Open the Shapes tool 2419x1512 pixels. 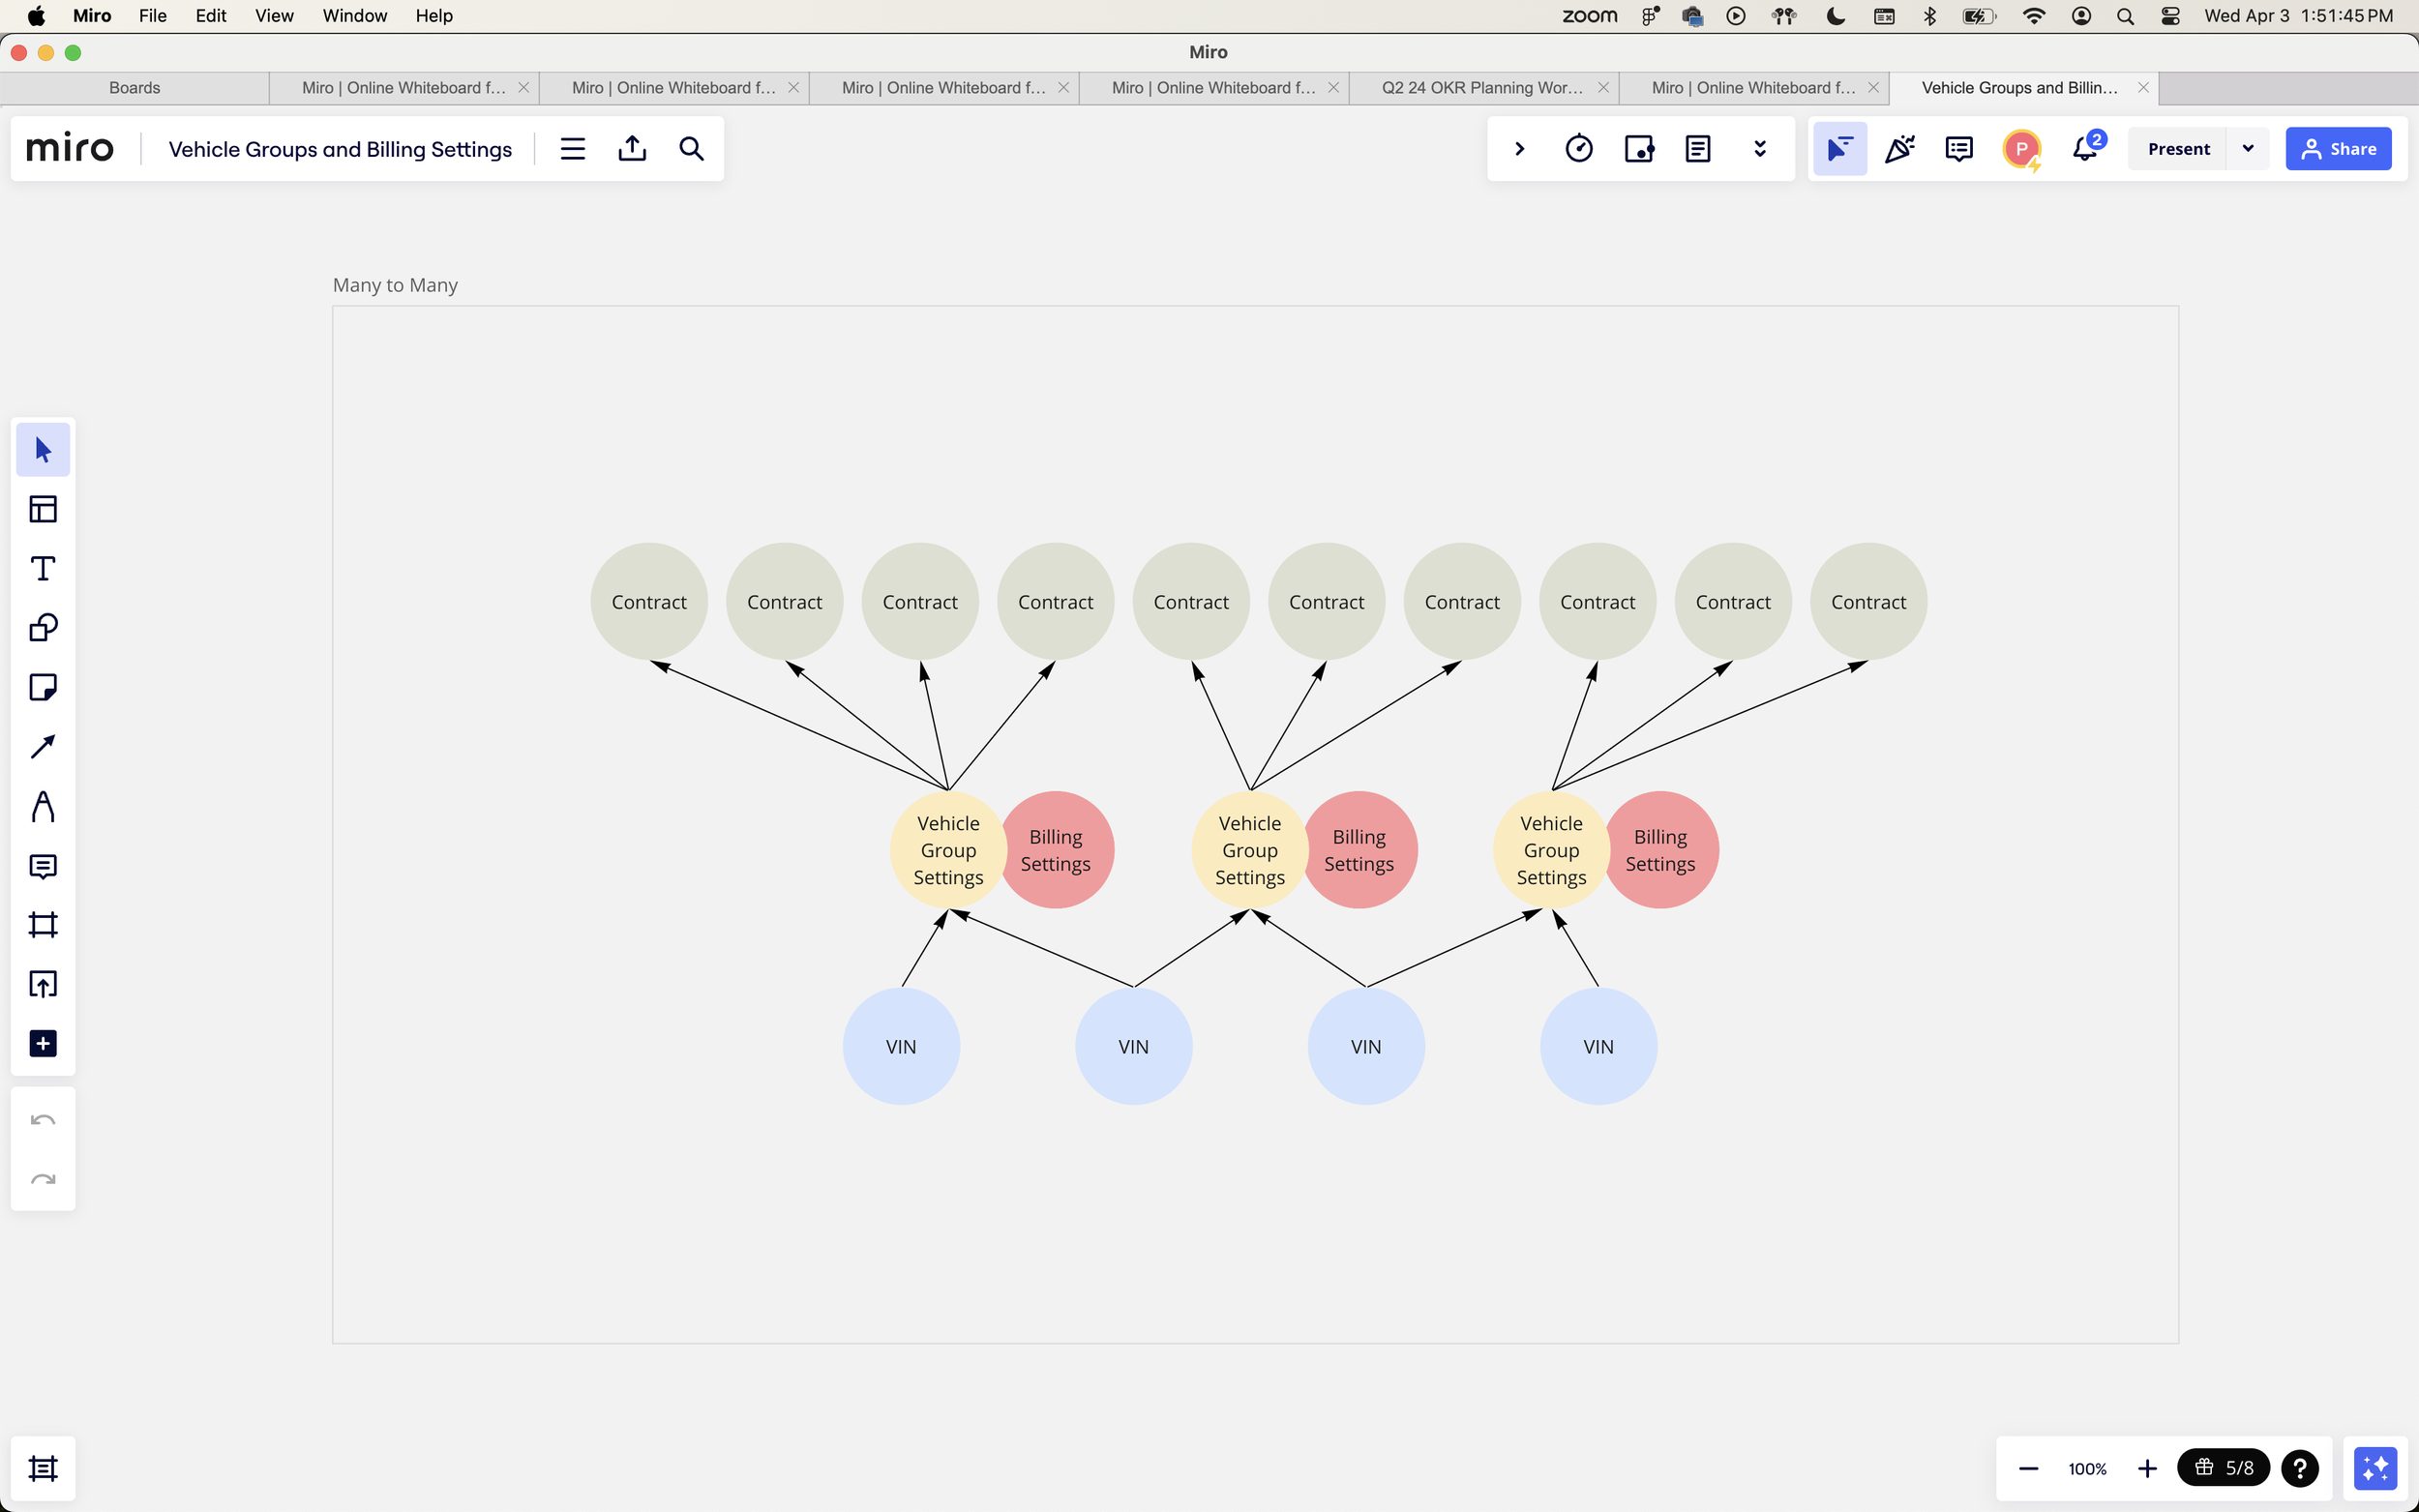pyautogui.click(x=43, y=628)
